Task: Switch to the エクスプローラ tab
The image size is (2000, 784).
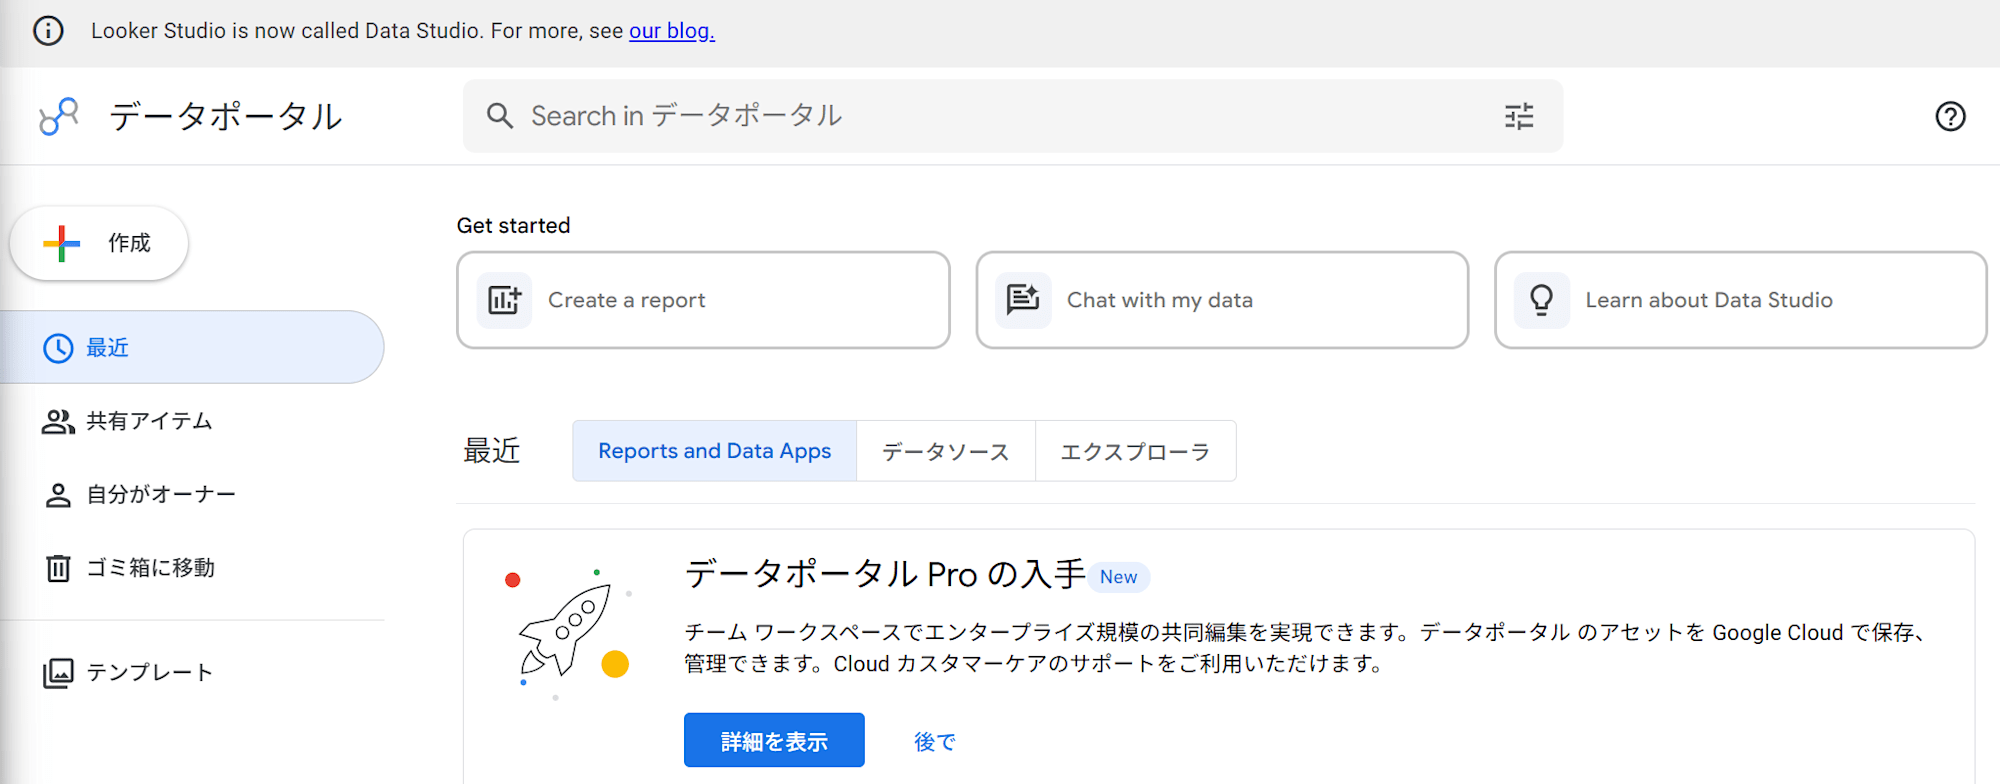Action: click(1135, 452)
